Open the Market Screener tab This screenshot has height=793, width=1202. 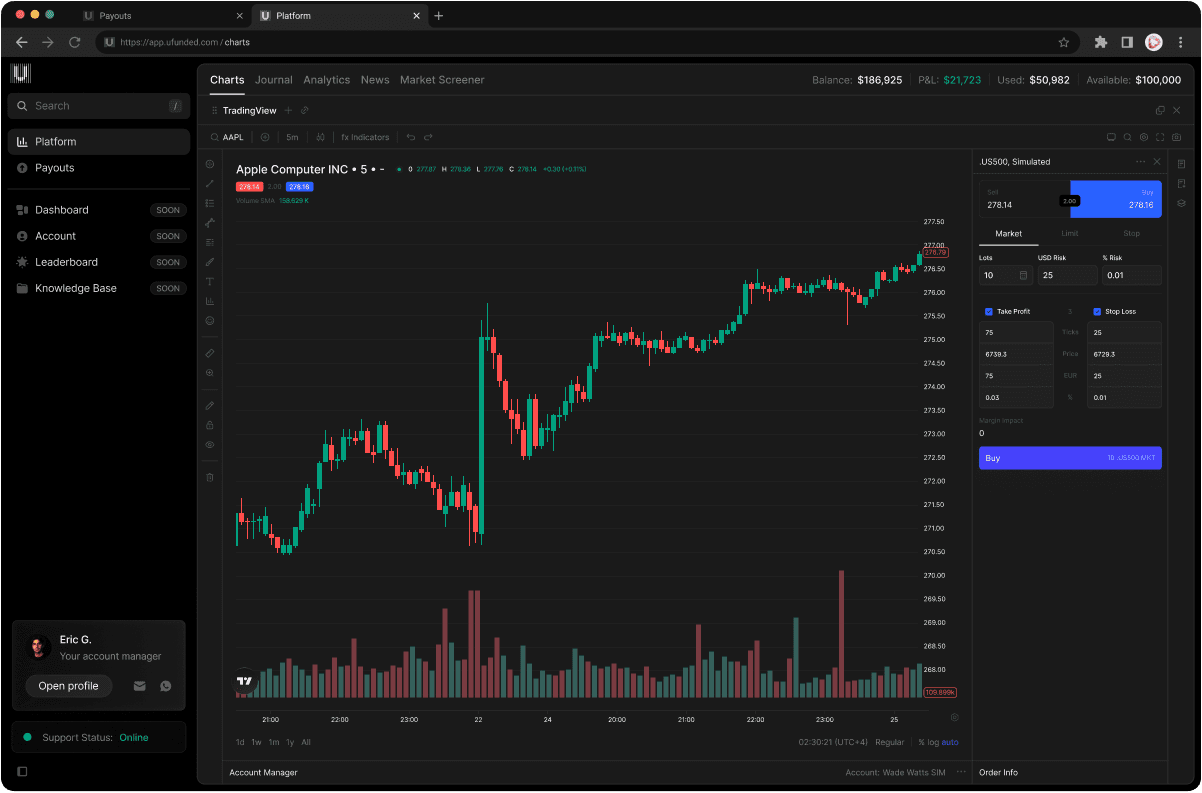(x=442, y=80)
